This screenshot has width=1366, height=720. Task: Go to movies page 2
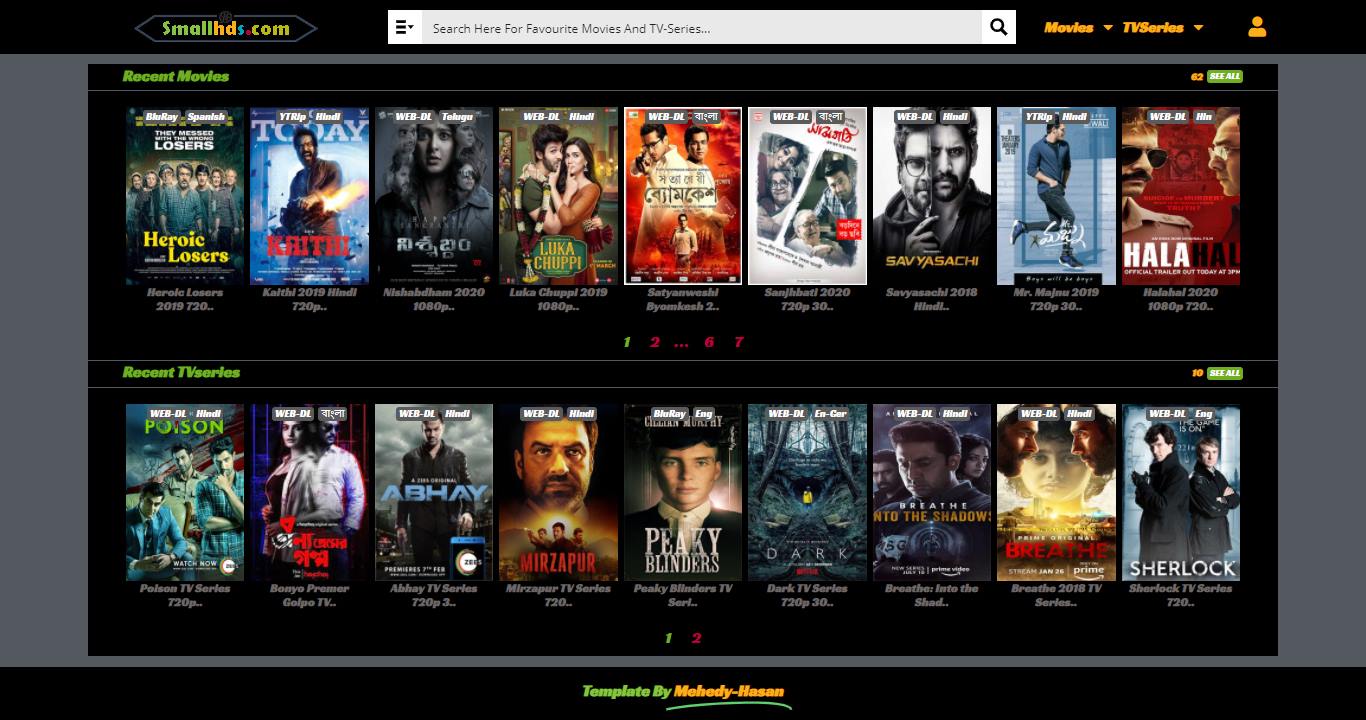655,342
